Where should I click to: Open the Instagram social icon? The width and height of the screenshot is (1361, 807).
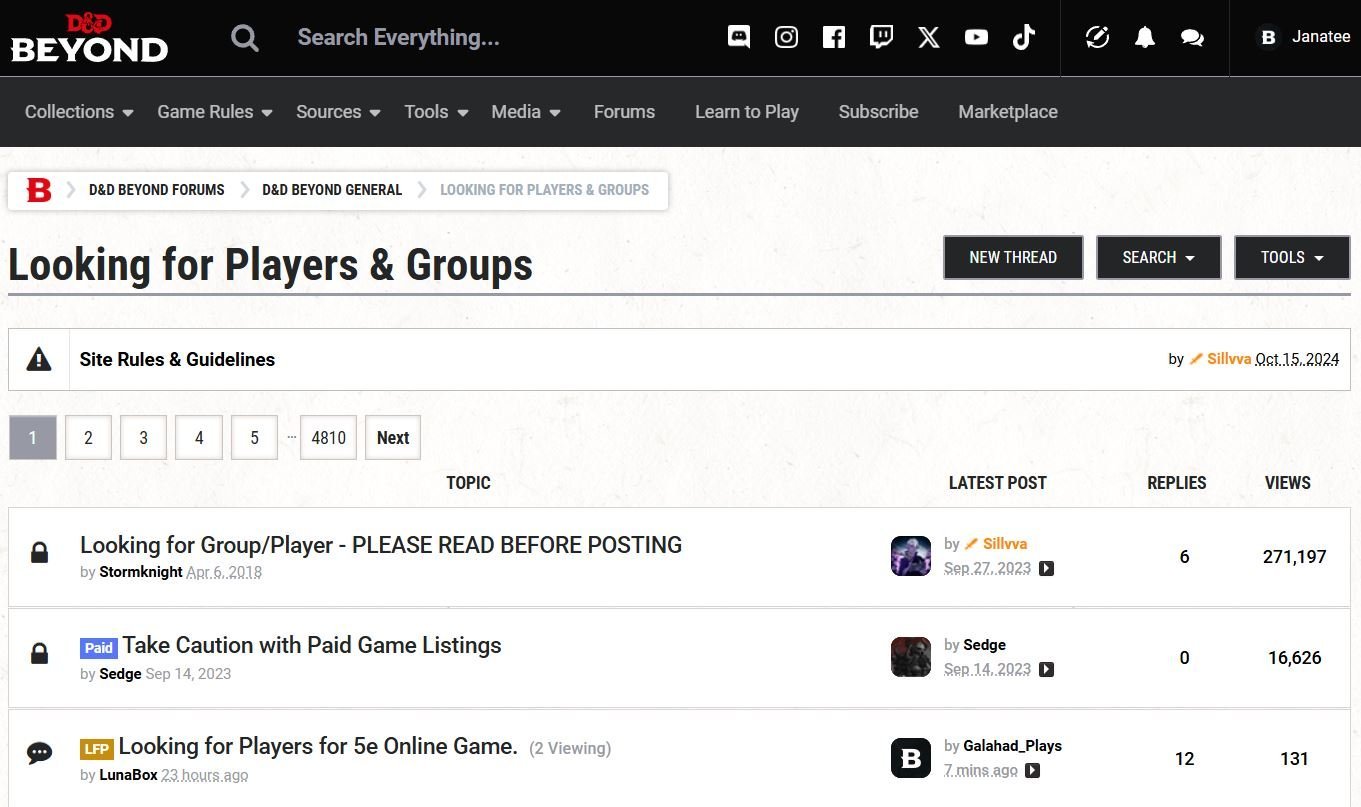click(787, 38)
